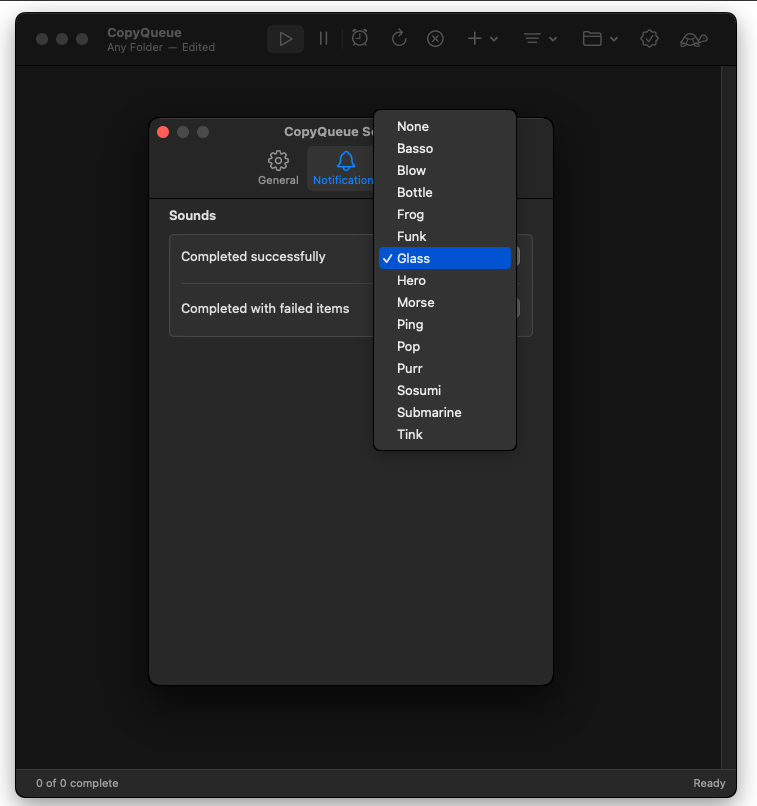Open the General settings gear tab
This screenshot has height=806, width=757.
point(278,168)
